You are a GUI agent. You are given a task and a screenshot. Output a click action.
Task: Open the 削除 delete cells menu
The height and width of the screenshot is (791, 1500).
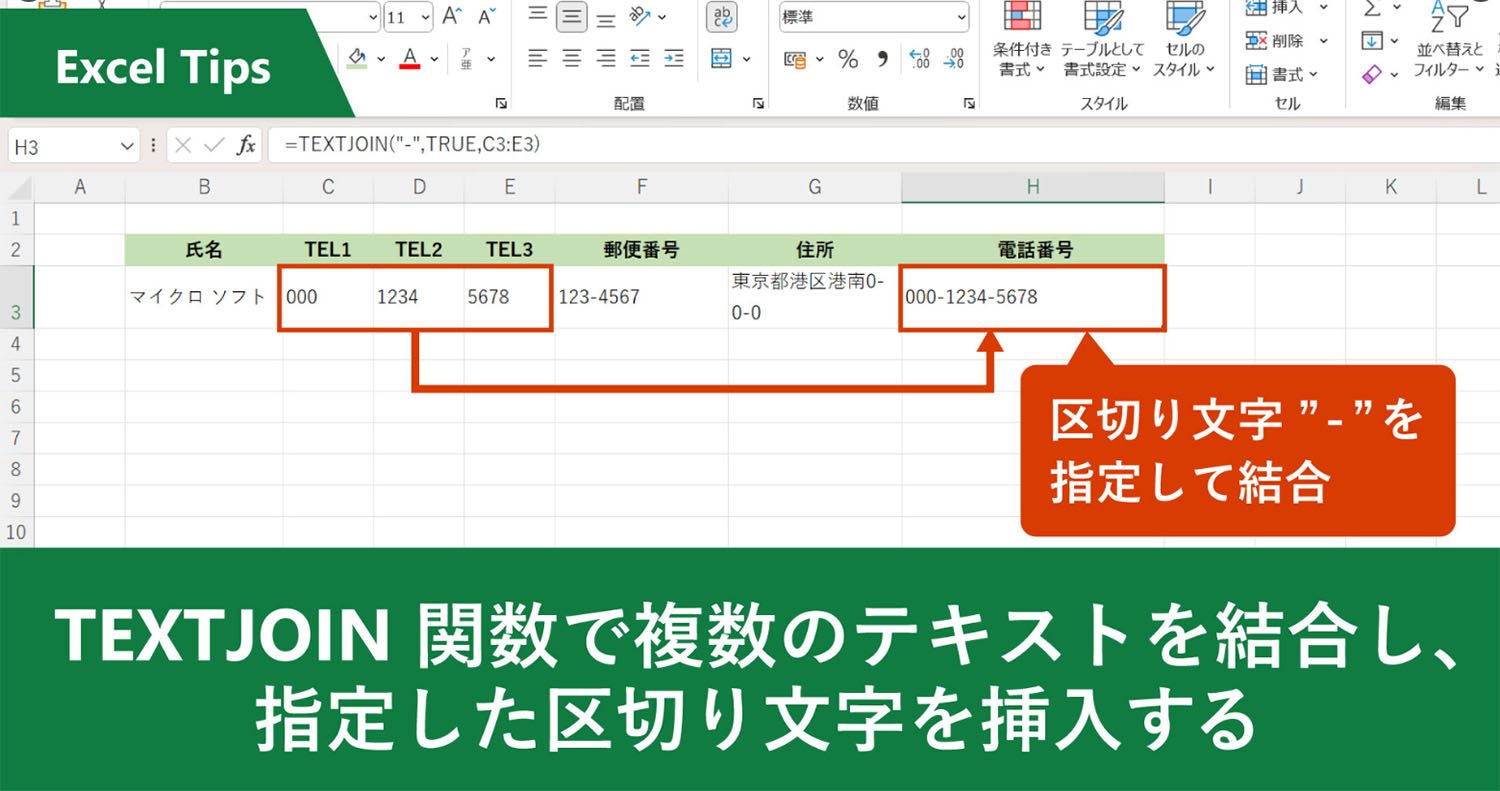tap(1287, 41)
